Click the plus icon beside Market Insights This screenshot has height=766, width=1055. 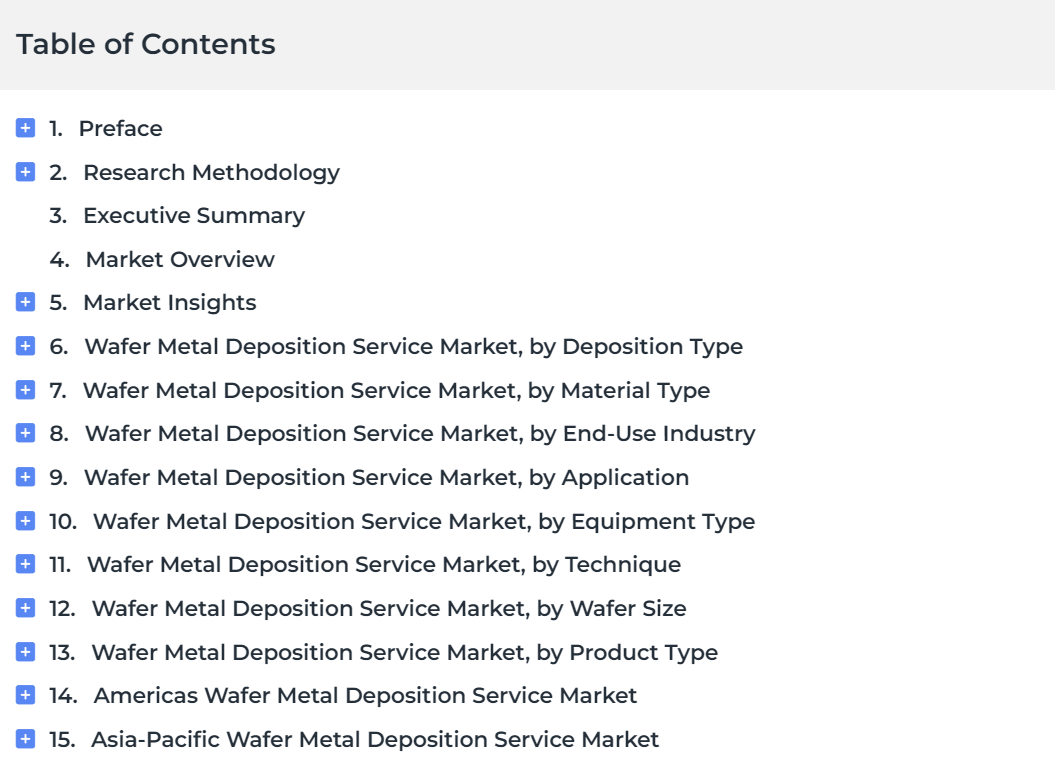[26, 302]
